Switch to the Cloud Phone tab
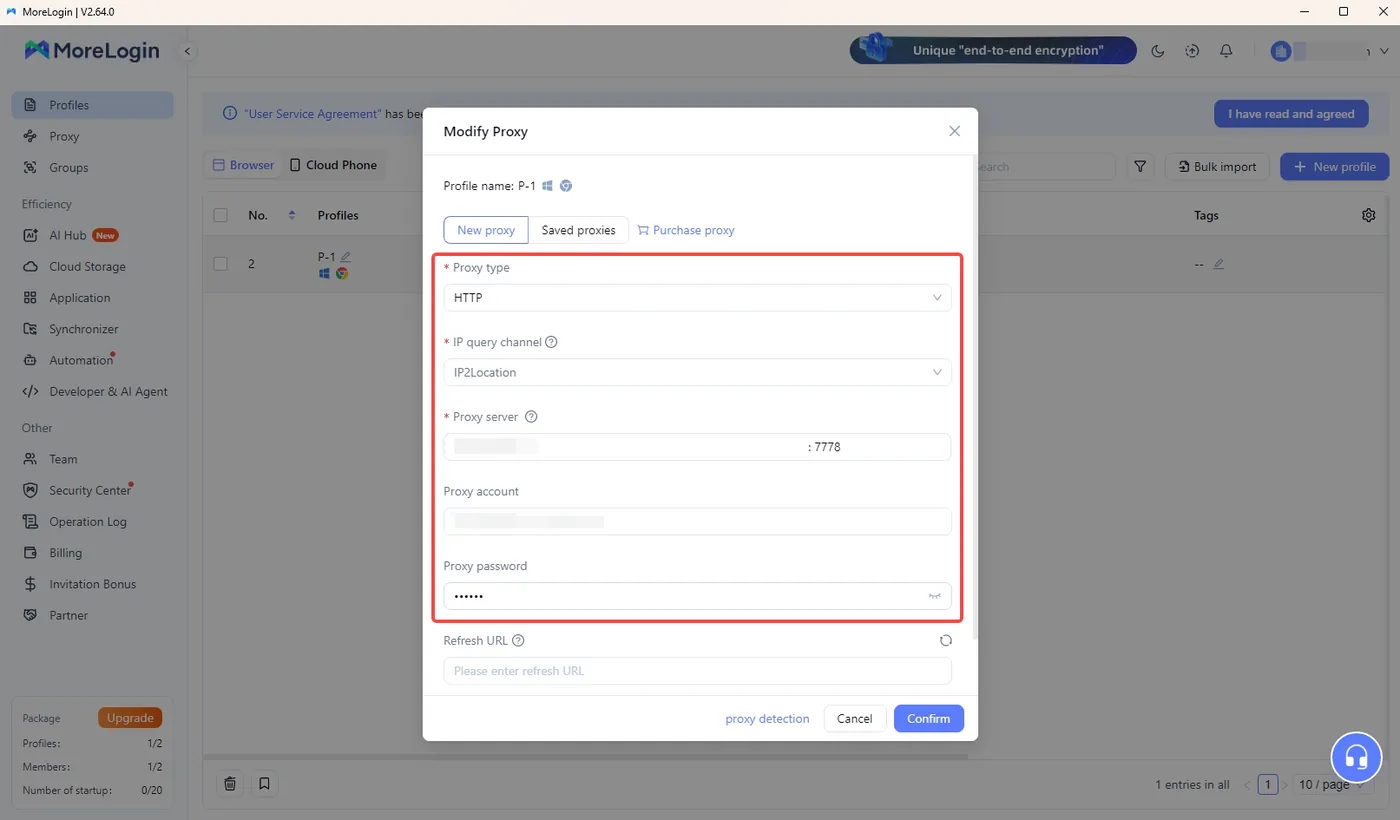The height and width of the screenshot is (820, 1400). coord(334,165)
